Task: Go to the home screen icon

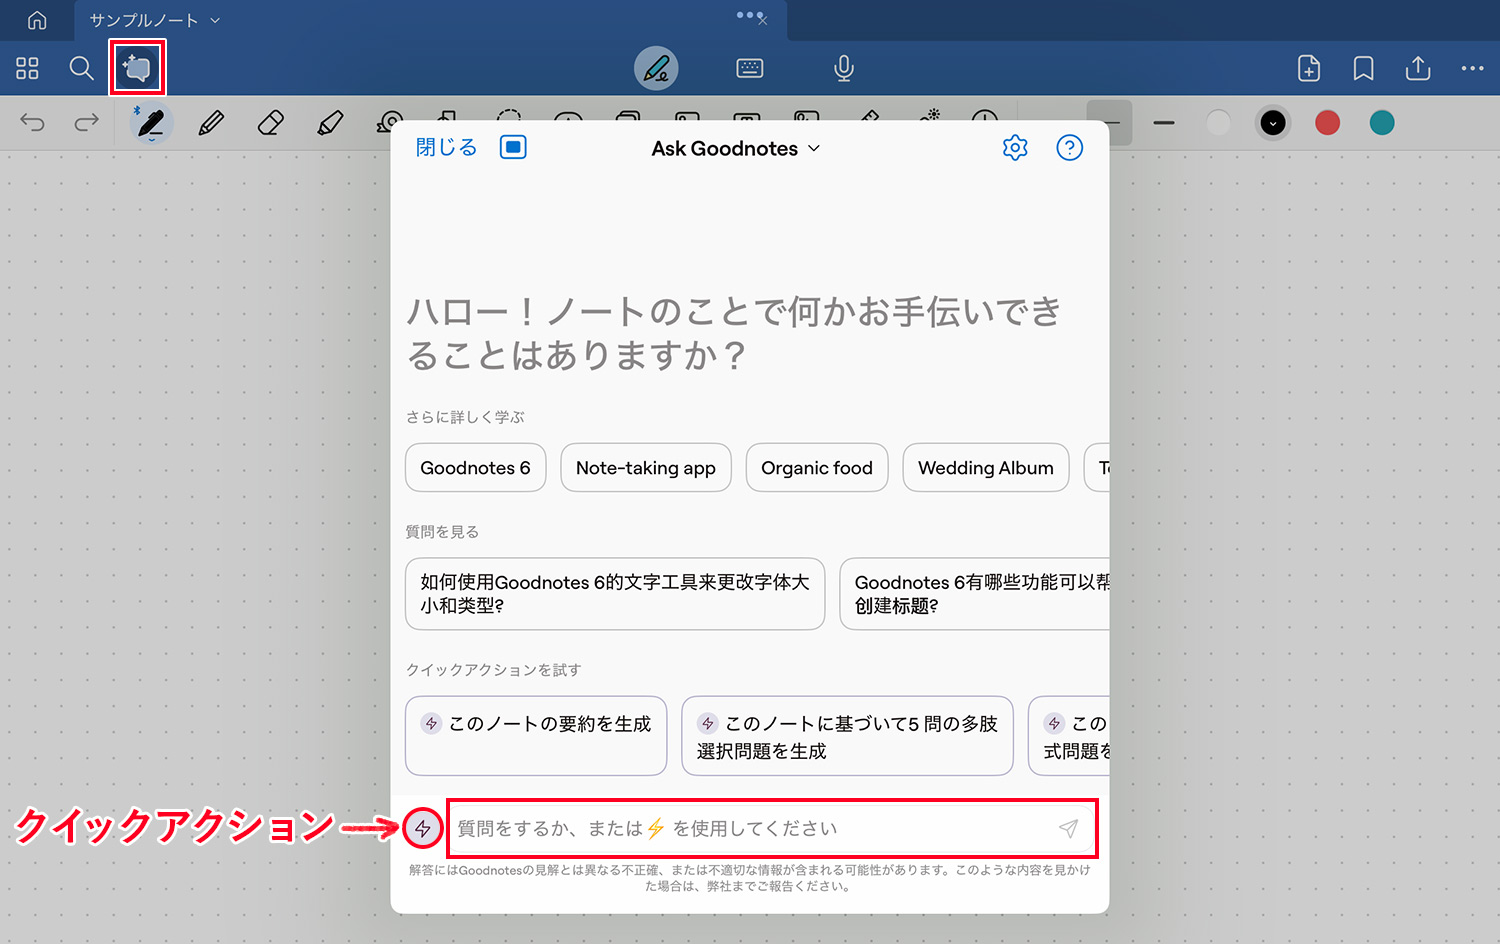Action: coord(37,20)
